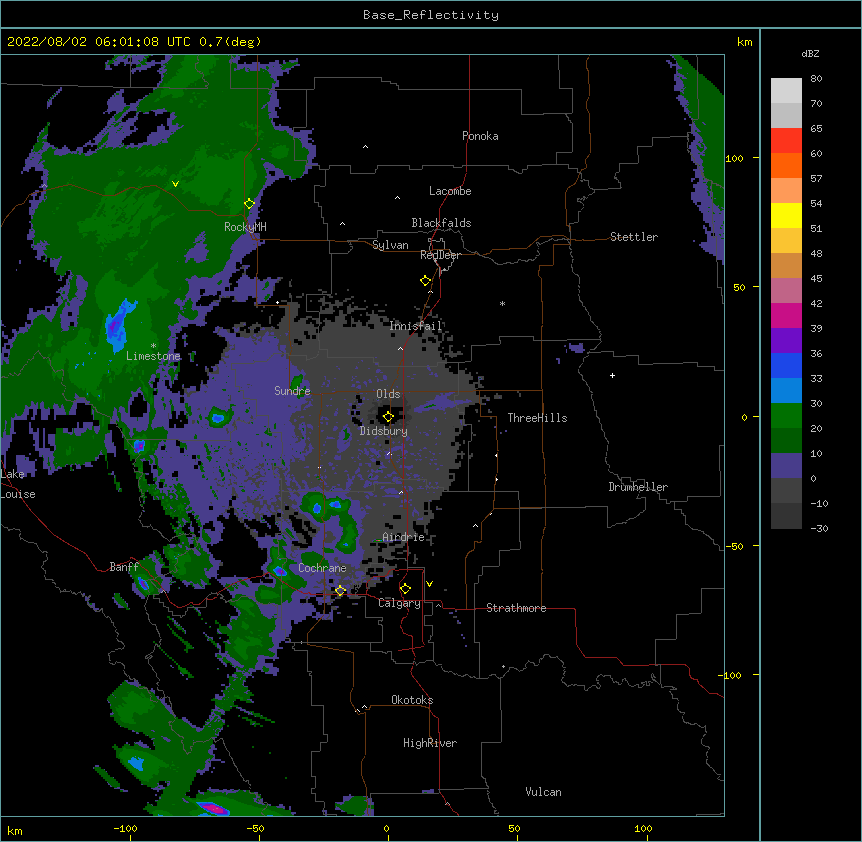The image size is (862, 842).
Task: Click the strong echo cell west of Limestone
Action: pos(117,326)
